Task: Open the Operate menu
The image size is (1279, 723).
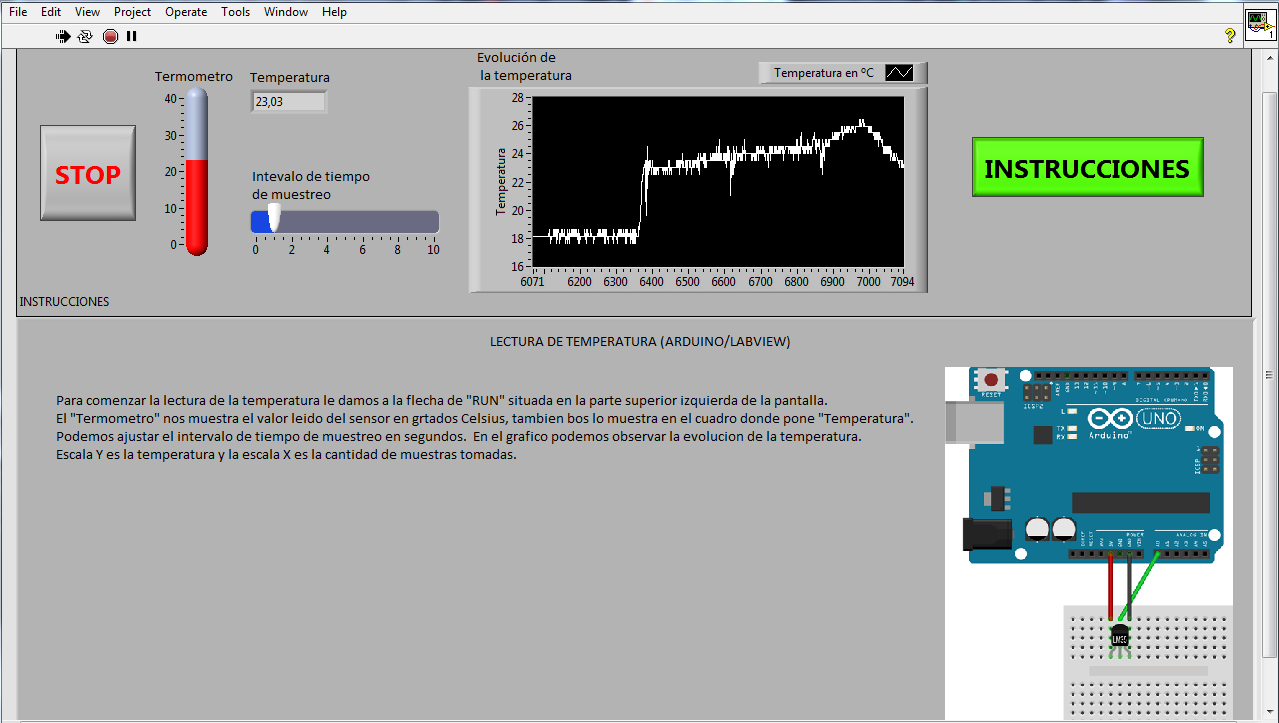Action: point(185,11)
